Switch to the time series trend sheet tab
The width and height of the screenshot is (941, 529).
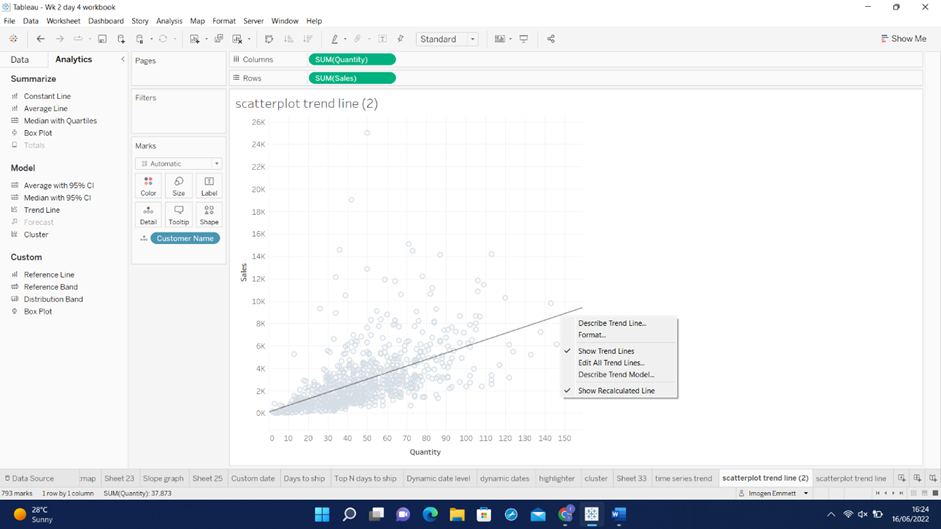[x=683, y=478]
